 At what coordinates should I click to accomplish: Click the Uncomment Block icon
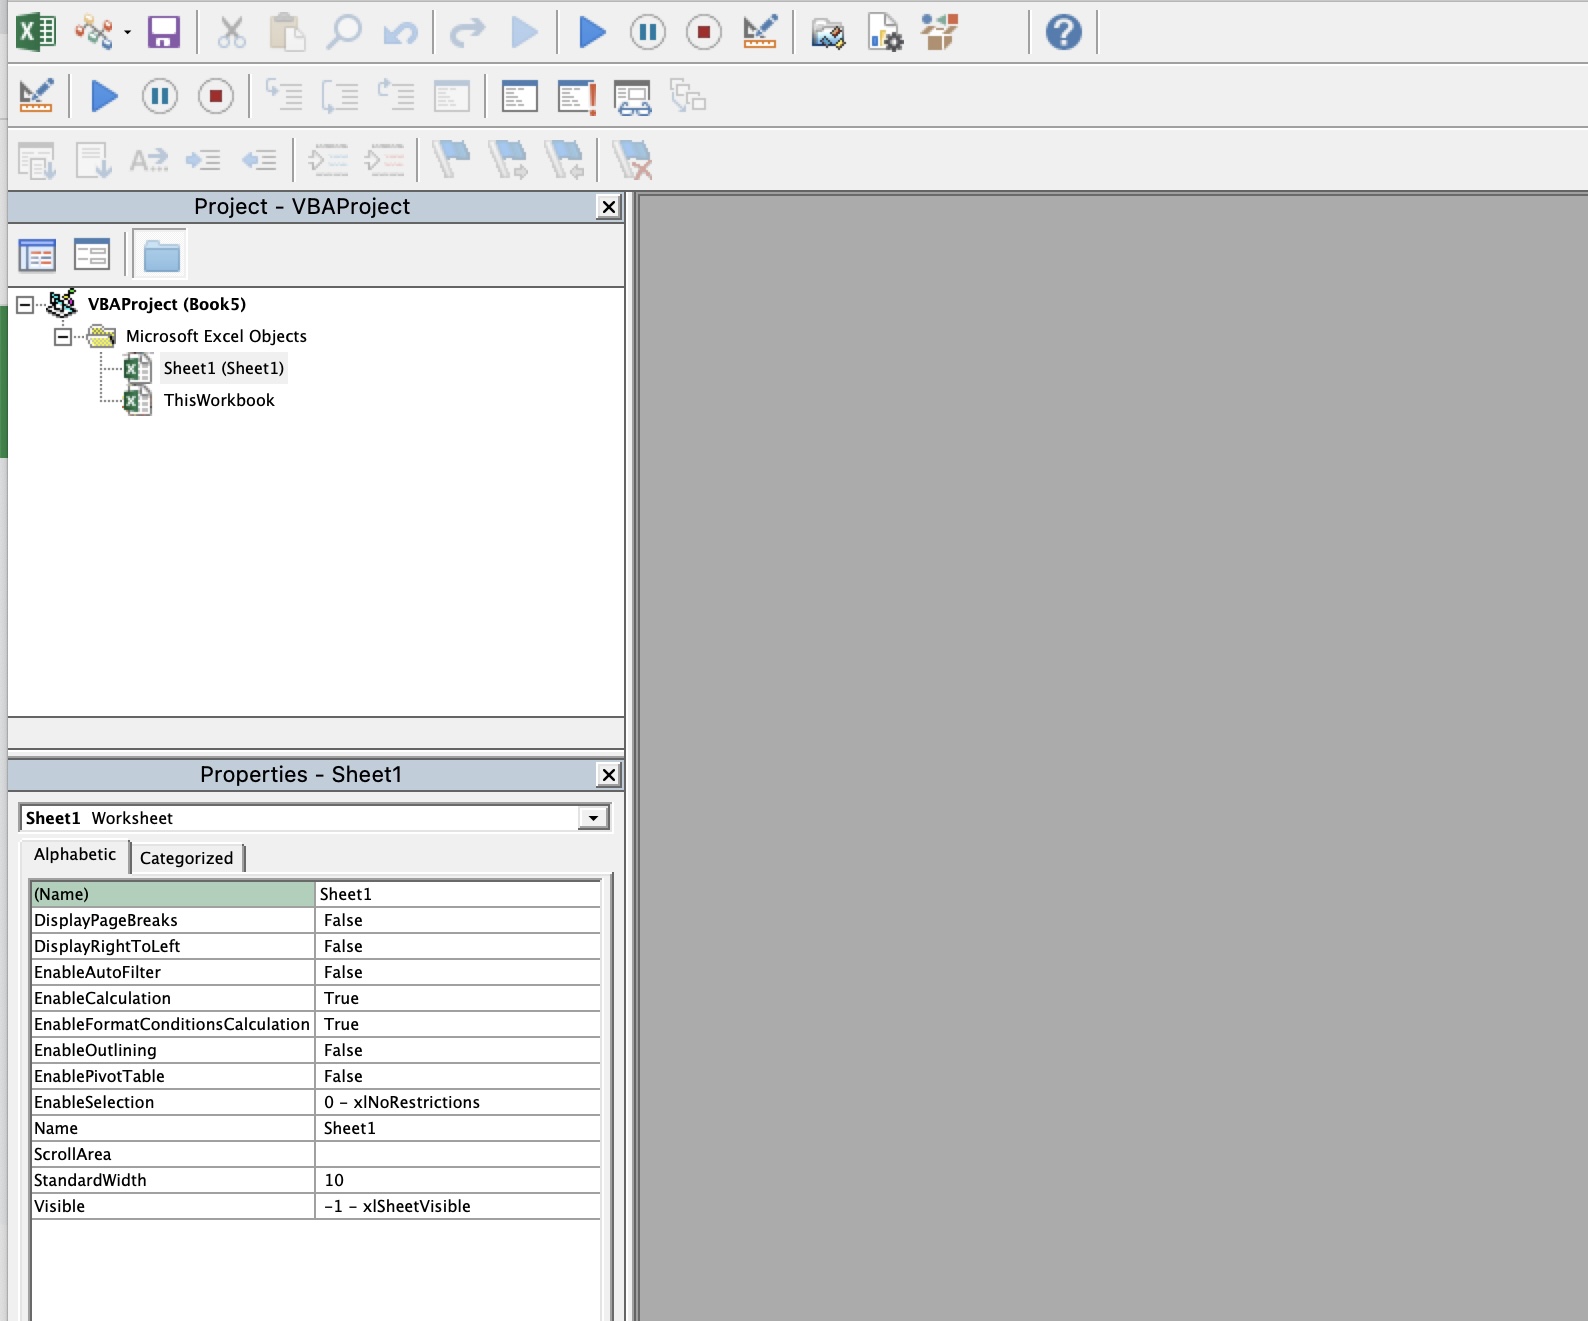click(384, 160)
